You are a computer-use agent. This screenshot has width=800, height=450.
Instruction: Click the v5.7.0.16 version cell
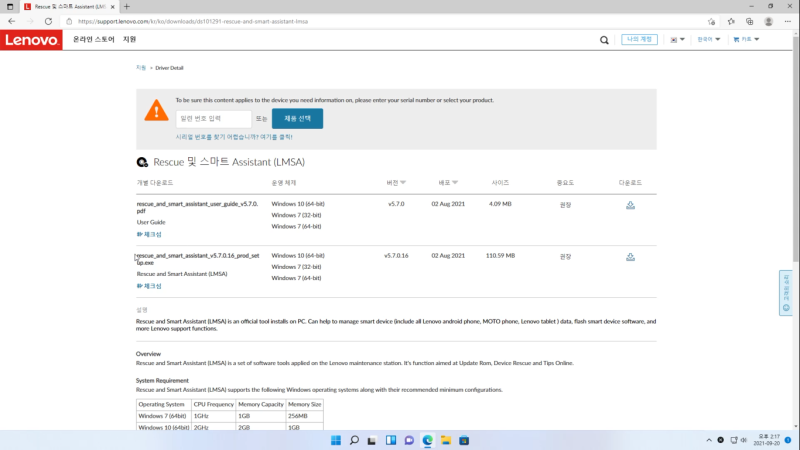(396, 256)
